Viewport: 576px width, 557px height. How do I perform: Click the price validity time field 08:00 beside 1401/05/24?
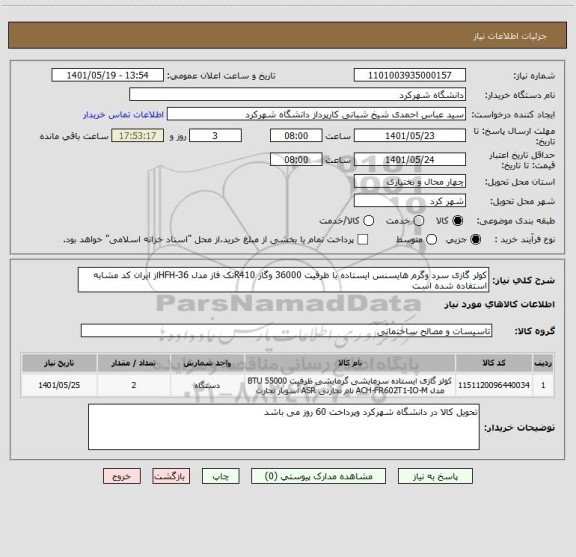(x=296, y=159)
